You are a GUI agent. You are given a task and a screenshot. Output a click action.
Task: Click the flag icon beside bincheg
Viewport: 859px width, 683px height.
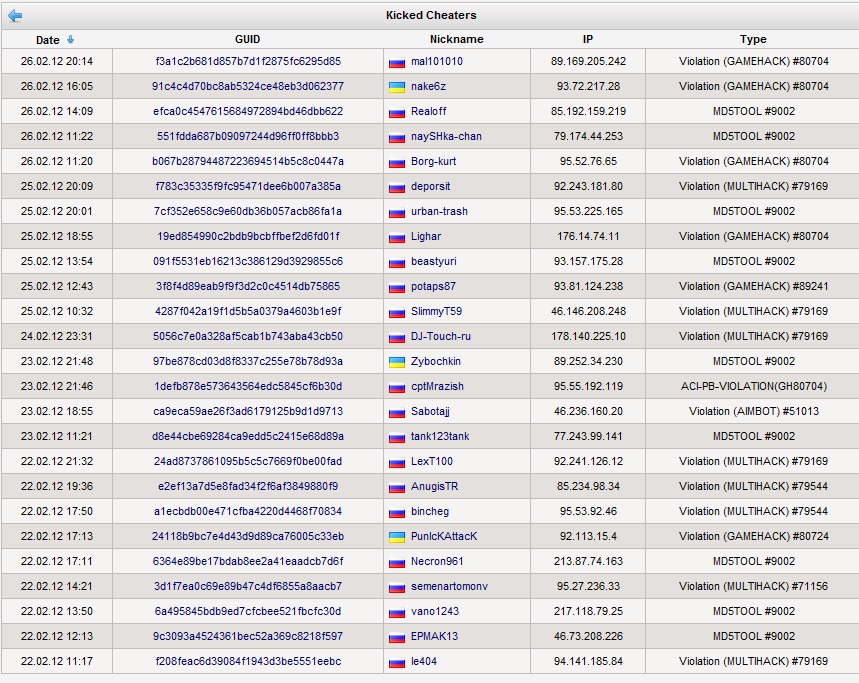coord(397,512)
